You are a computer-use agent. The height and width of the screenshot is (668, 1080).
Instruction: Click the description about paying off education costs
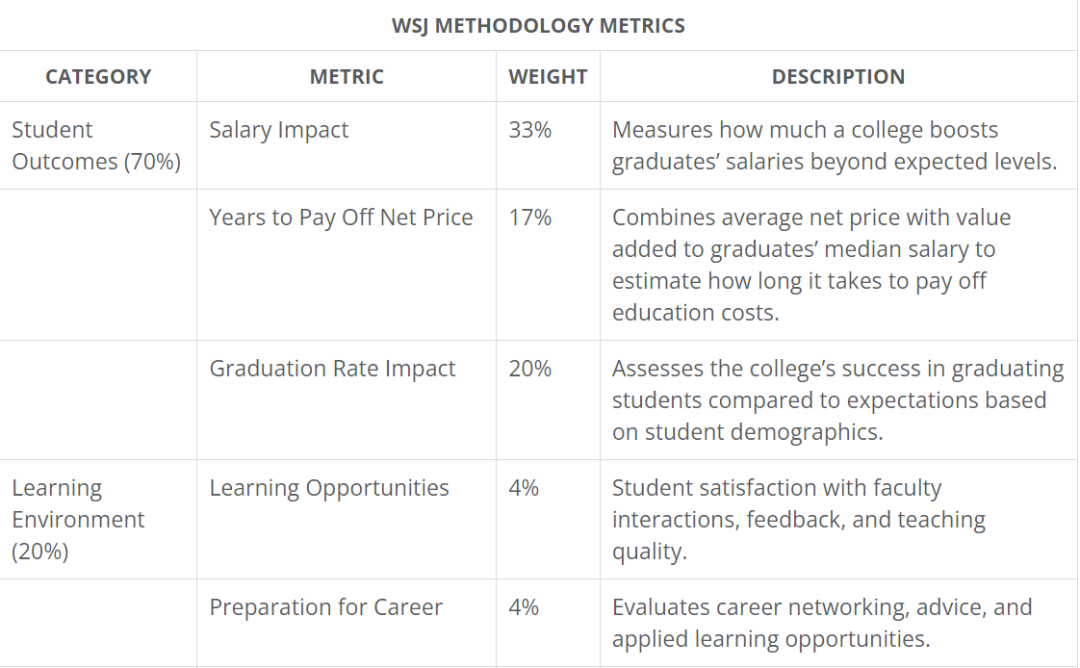(811, 265)
